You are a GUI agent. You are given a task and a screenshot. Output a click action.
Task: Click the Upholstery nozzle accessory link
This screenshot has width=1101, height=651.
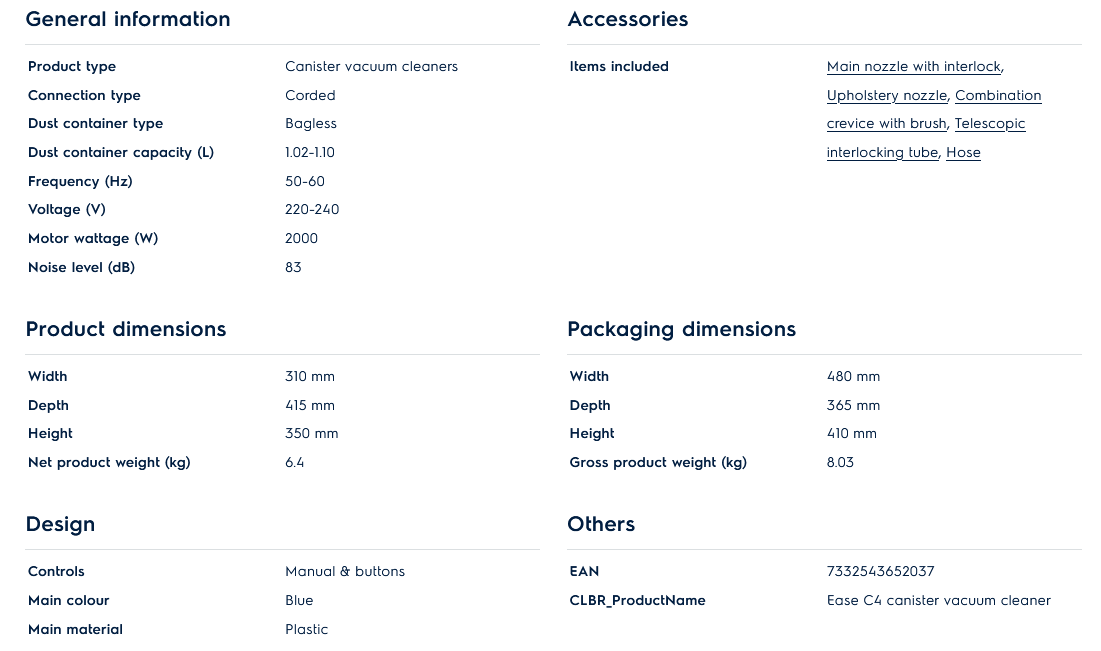[x=886, y=96]
